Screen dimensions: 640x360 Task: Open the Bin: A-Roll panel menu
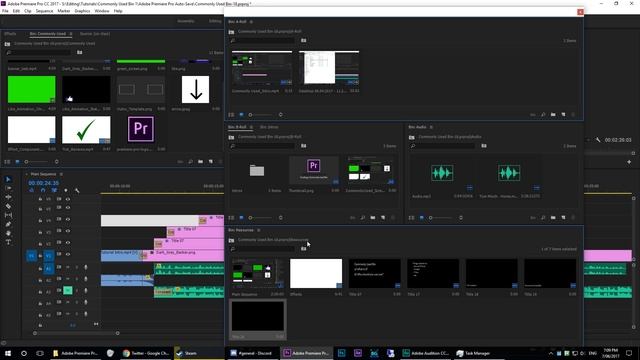[251, 22]
